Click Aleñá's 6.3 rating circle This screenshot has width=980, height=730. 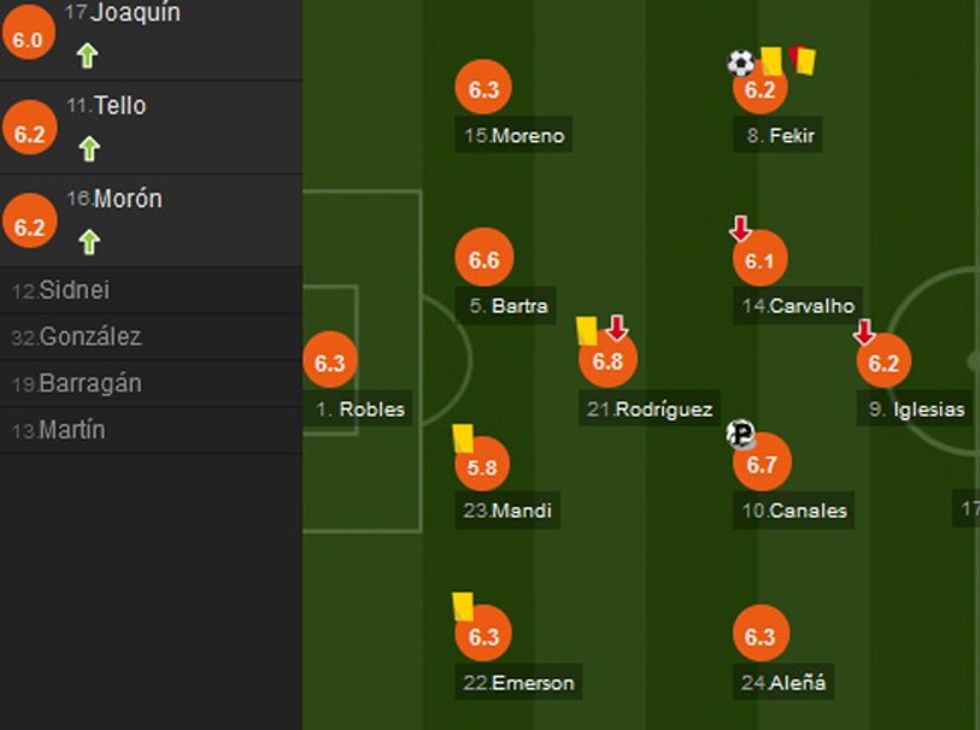761,635
